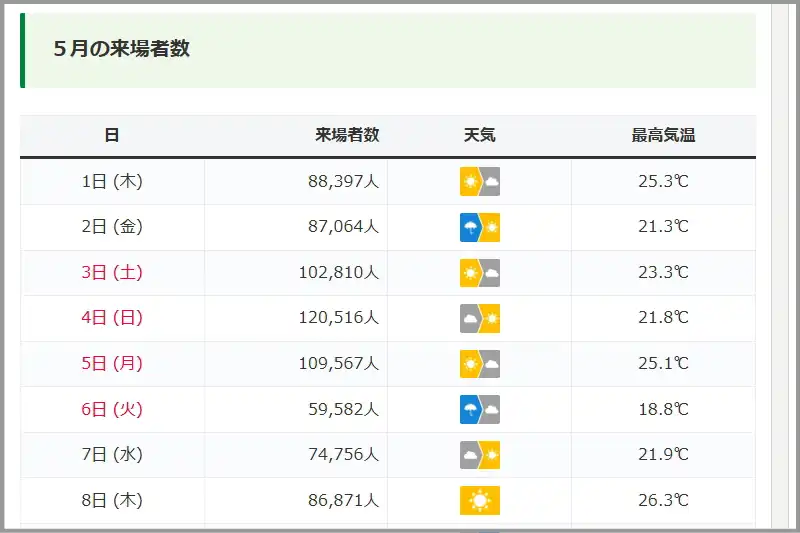Image resolution: width=800 pixels, height=533 pixels.
Task: Click the rain-then-sun weather icon for 2日 (金)
Action: click(480, 227)
